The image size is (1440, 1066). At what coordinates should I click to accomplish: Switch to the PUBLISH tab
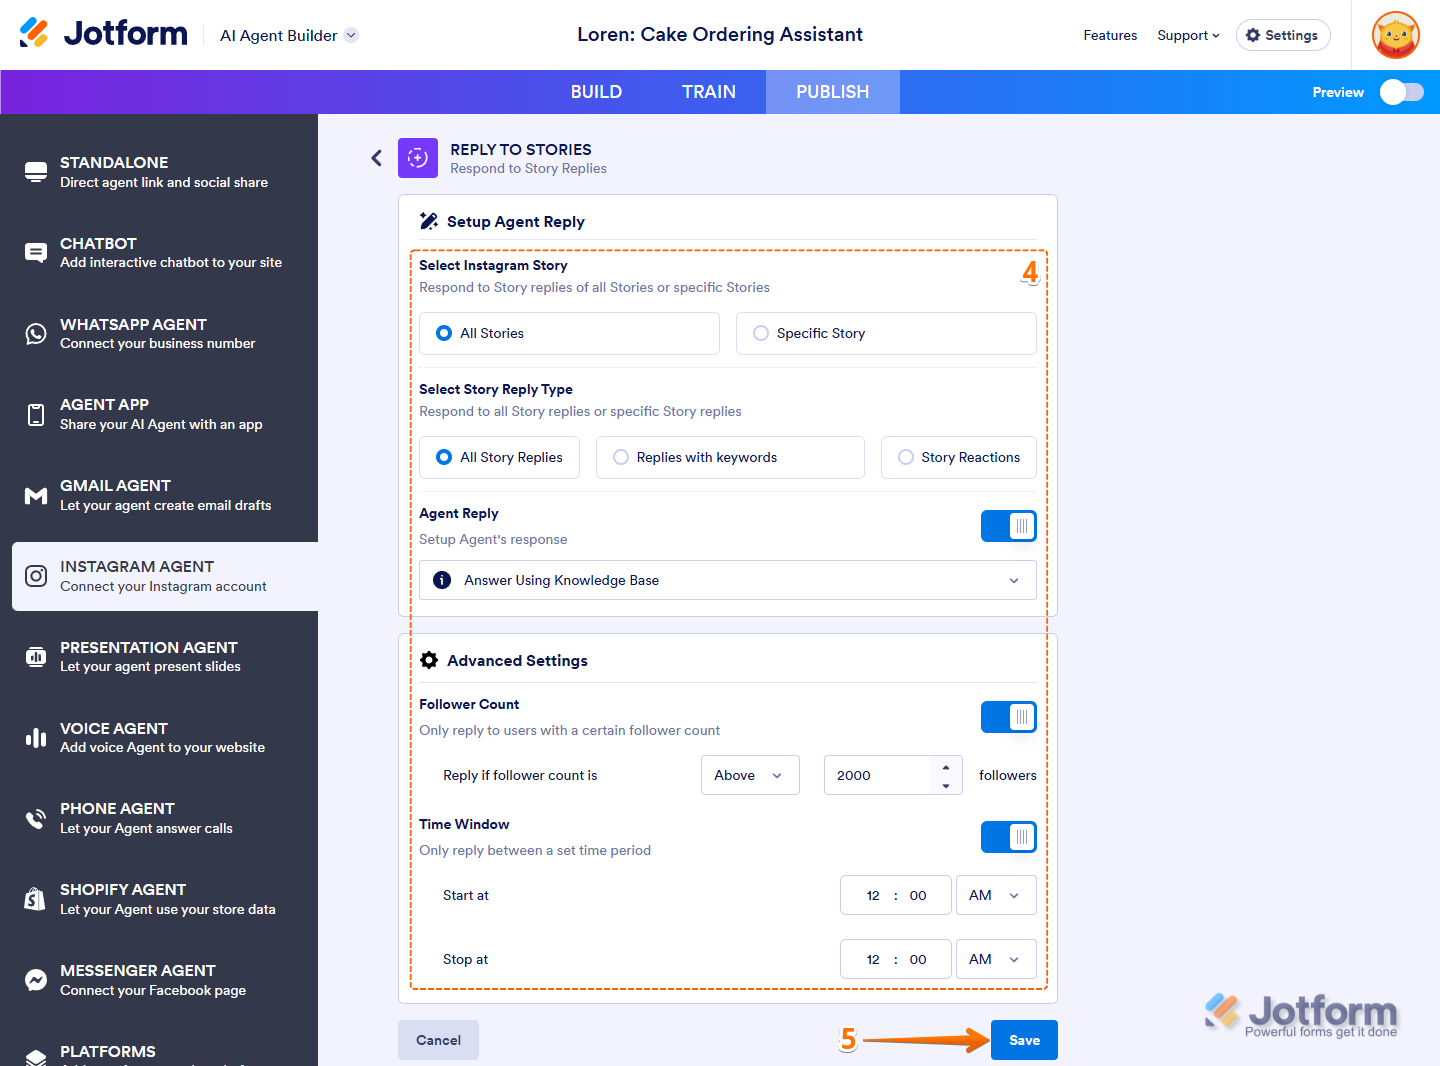tap(833, 92)
